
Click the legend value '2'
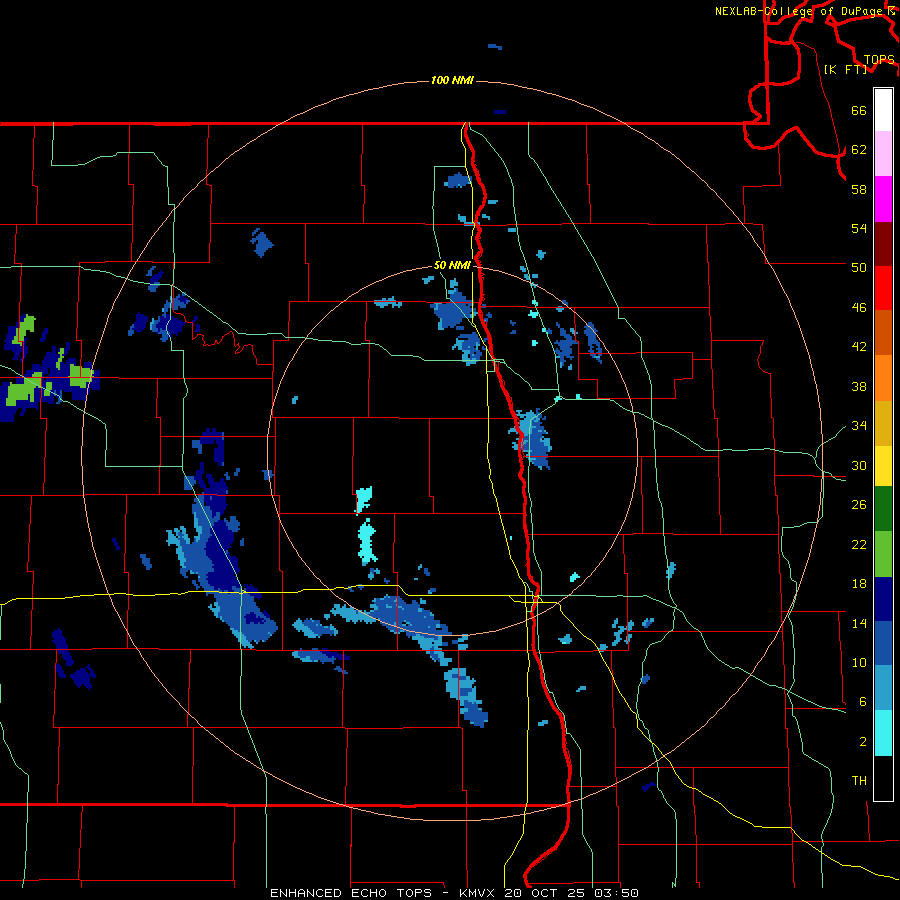[863, 741]
